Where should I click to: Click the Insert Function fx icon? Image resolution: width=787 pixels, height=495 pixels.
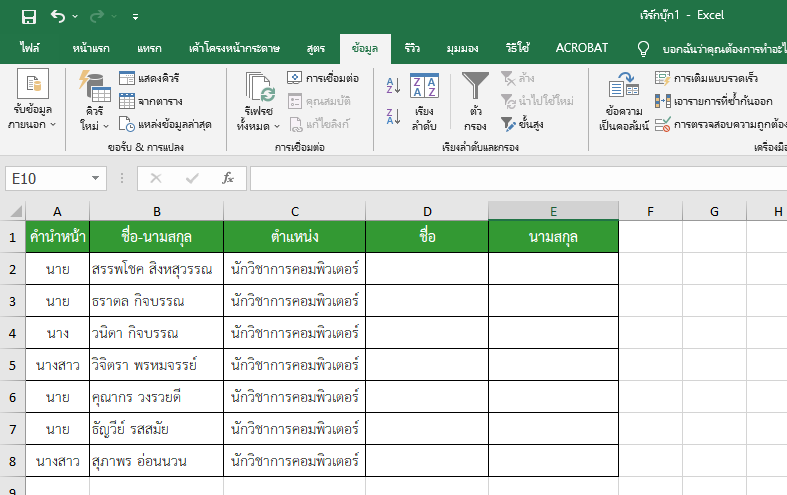(228, 178)
